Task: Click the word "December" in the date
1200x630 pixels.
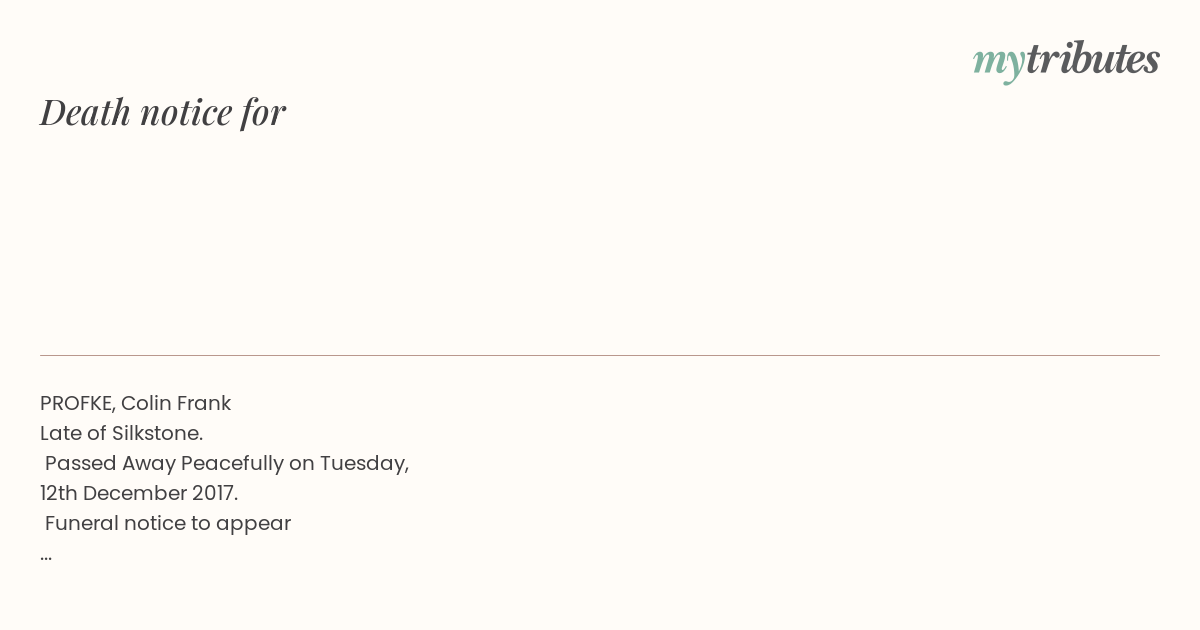Action: (133, 494)
